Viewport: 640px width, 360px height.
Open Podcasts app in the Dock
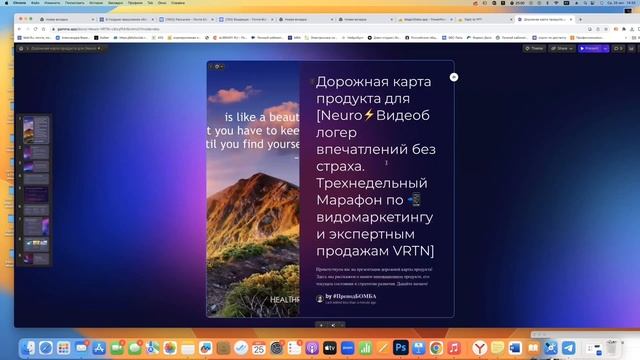pos(312,348)
